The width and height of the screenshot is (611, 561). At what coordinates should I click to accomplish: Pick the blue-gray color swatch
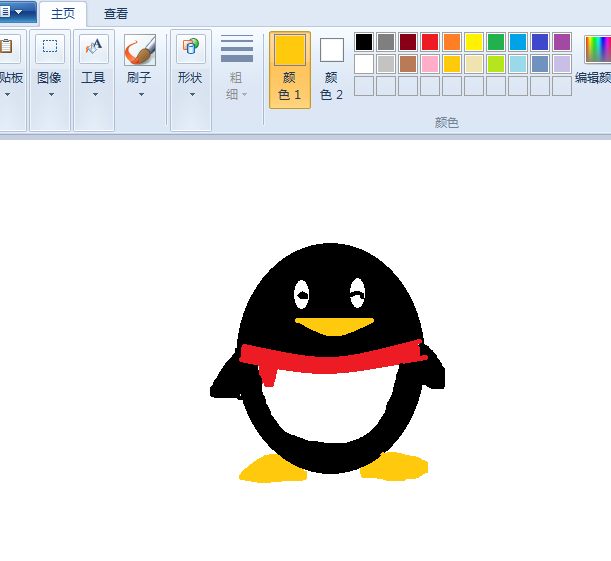coord(540,64)
